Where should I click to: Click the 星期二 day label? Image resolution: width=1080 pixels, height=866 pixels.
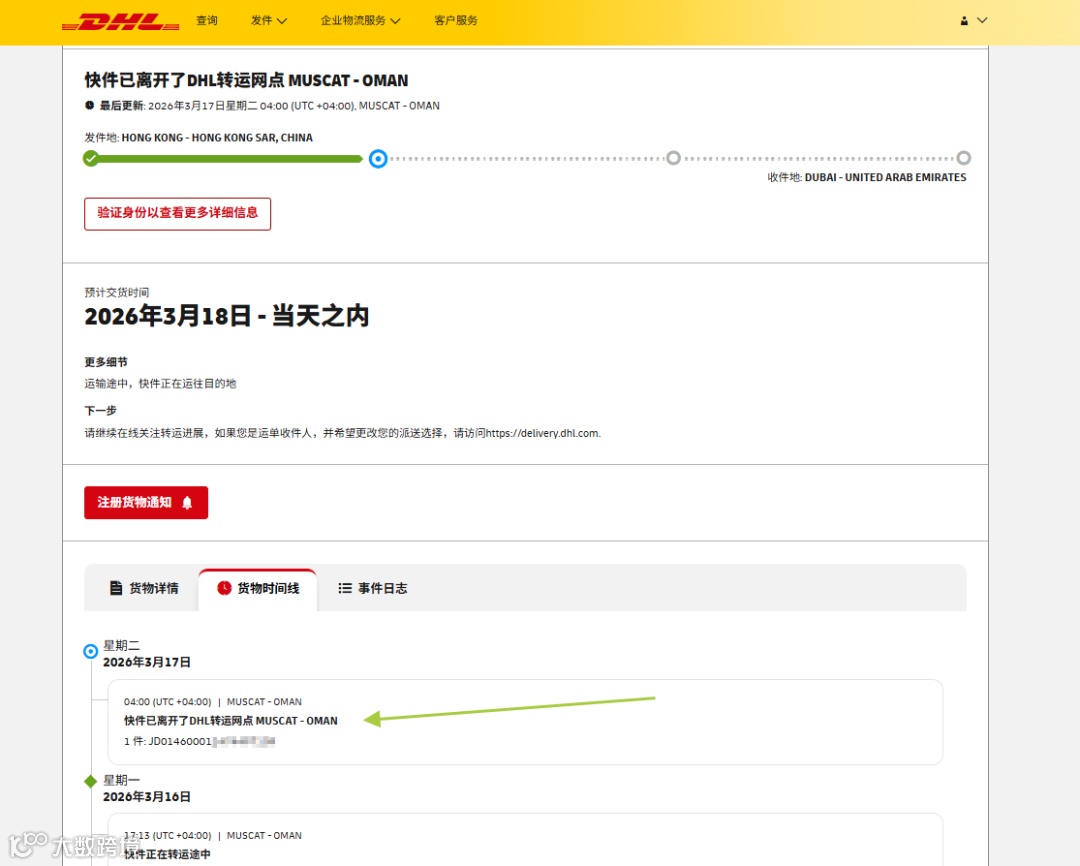pyautogui.click(x=121, y=646)
